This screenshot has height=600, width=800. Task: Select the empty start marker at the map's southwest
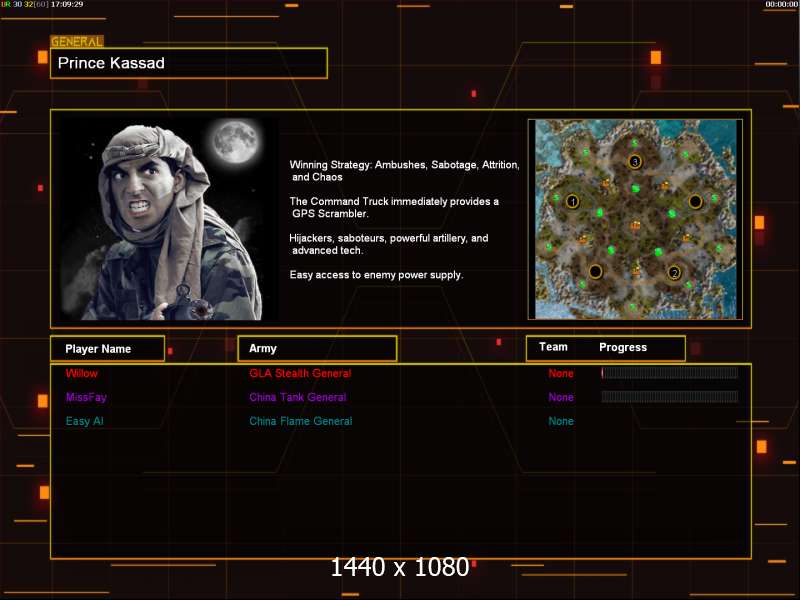point(595,271)
